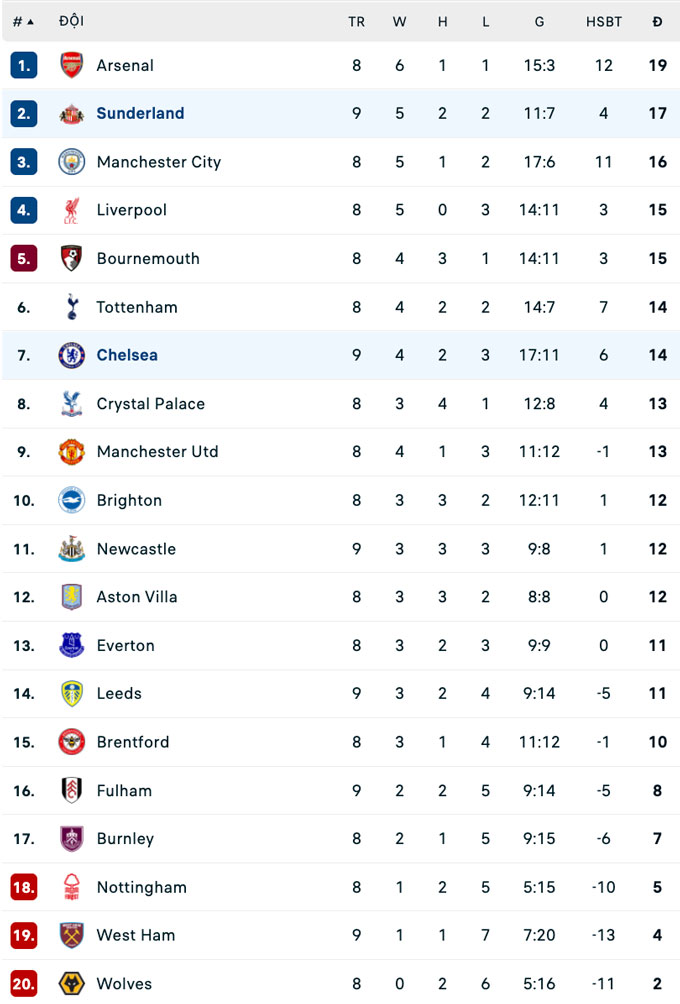Click the TR matches played header
The width and height of the screenshot is (680, 1004).
(x=356, y=21)
